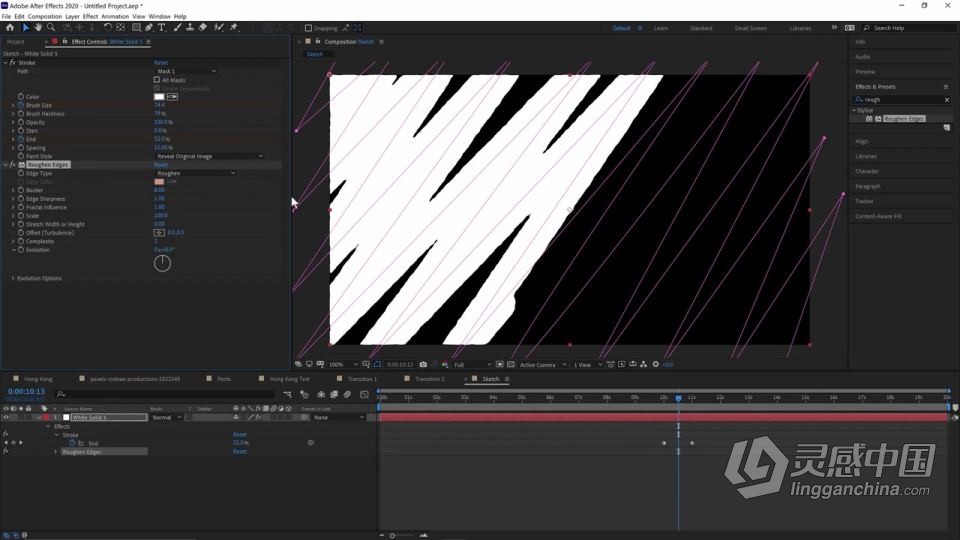Click the Composition Flowchart icon in viewer bar
Viewport: 960px width, 540px height.
pyautogui.click(x=643, y=364)
